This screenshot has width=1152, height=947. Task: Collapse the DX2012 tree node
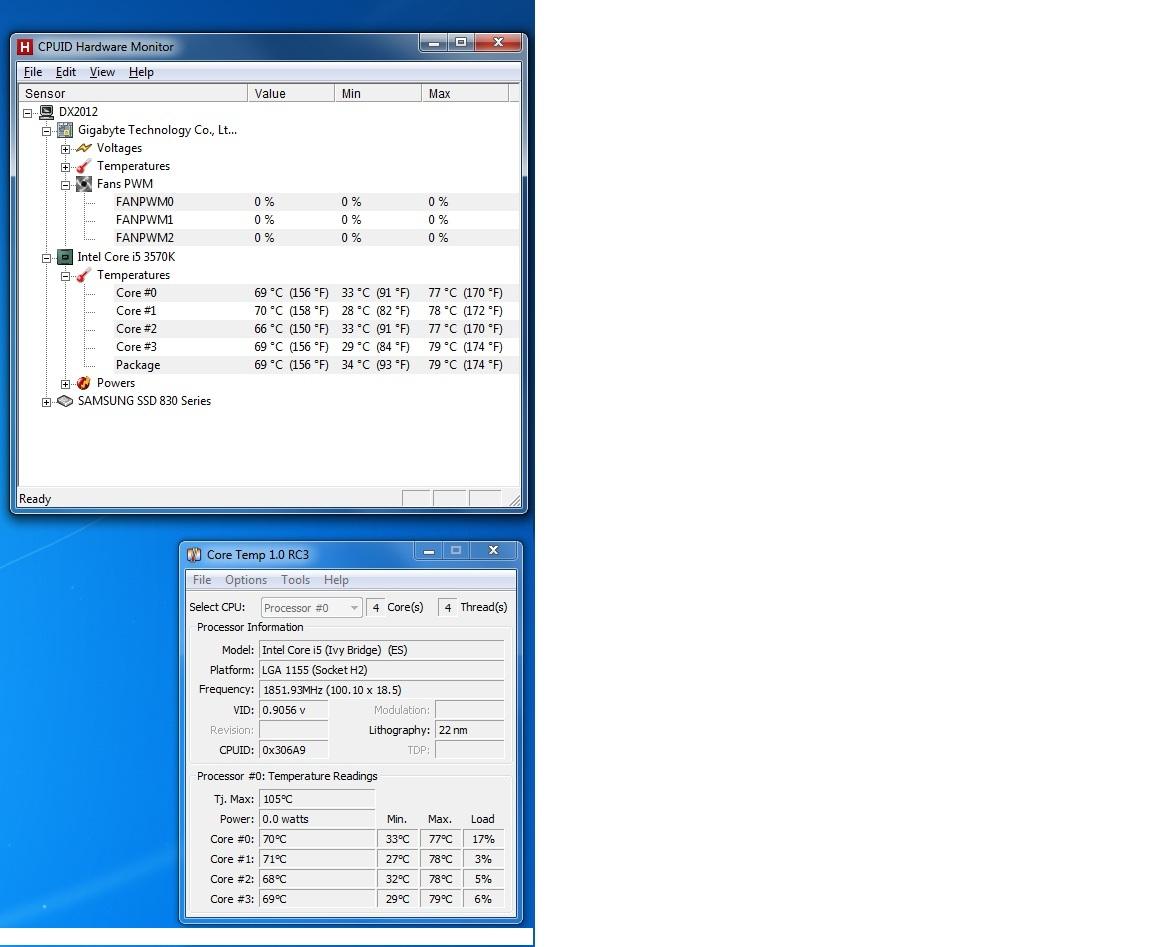[x=27, y=113]
